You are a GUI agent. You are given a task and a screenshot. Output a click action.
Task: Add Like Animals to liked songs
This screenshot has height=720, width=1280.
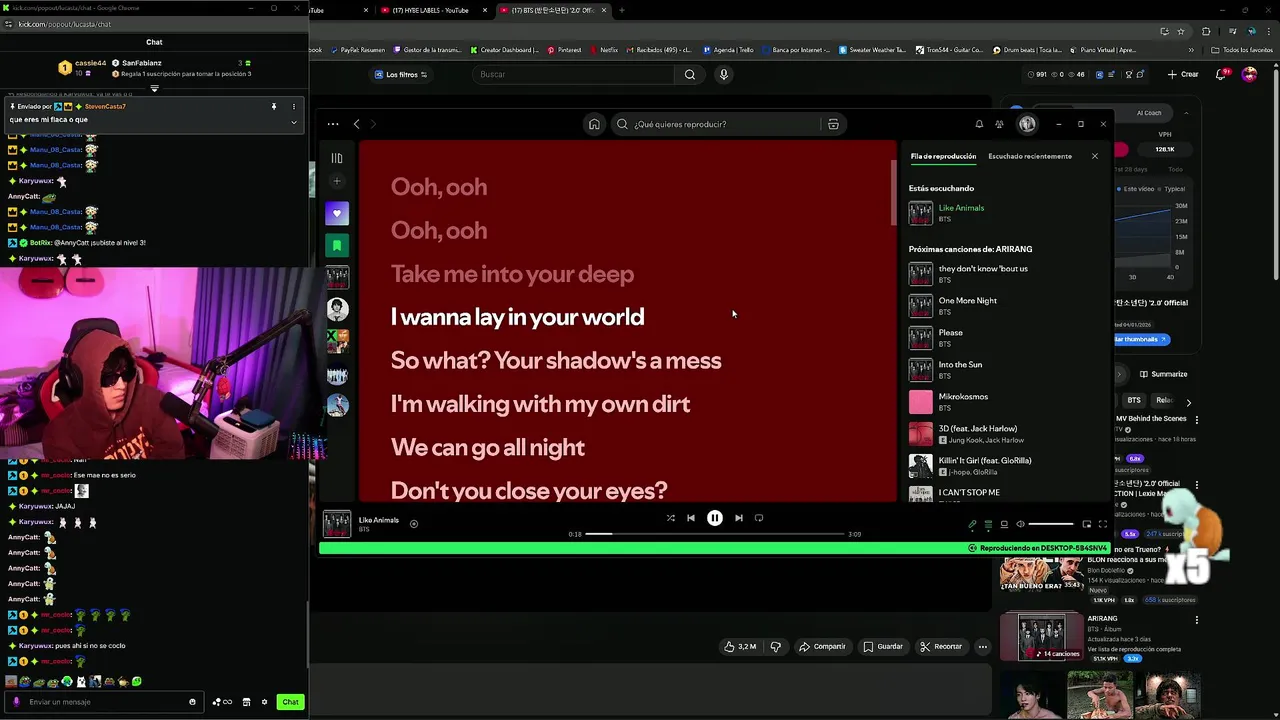tap(413, 523)
